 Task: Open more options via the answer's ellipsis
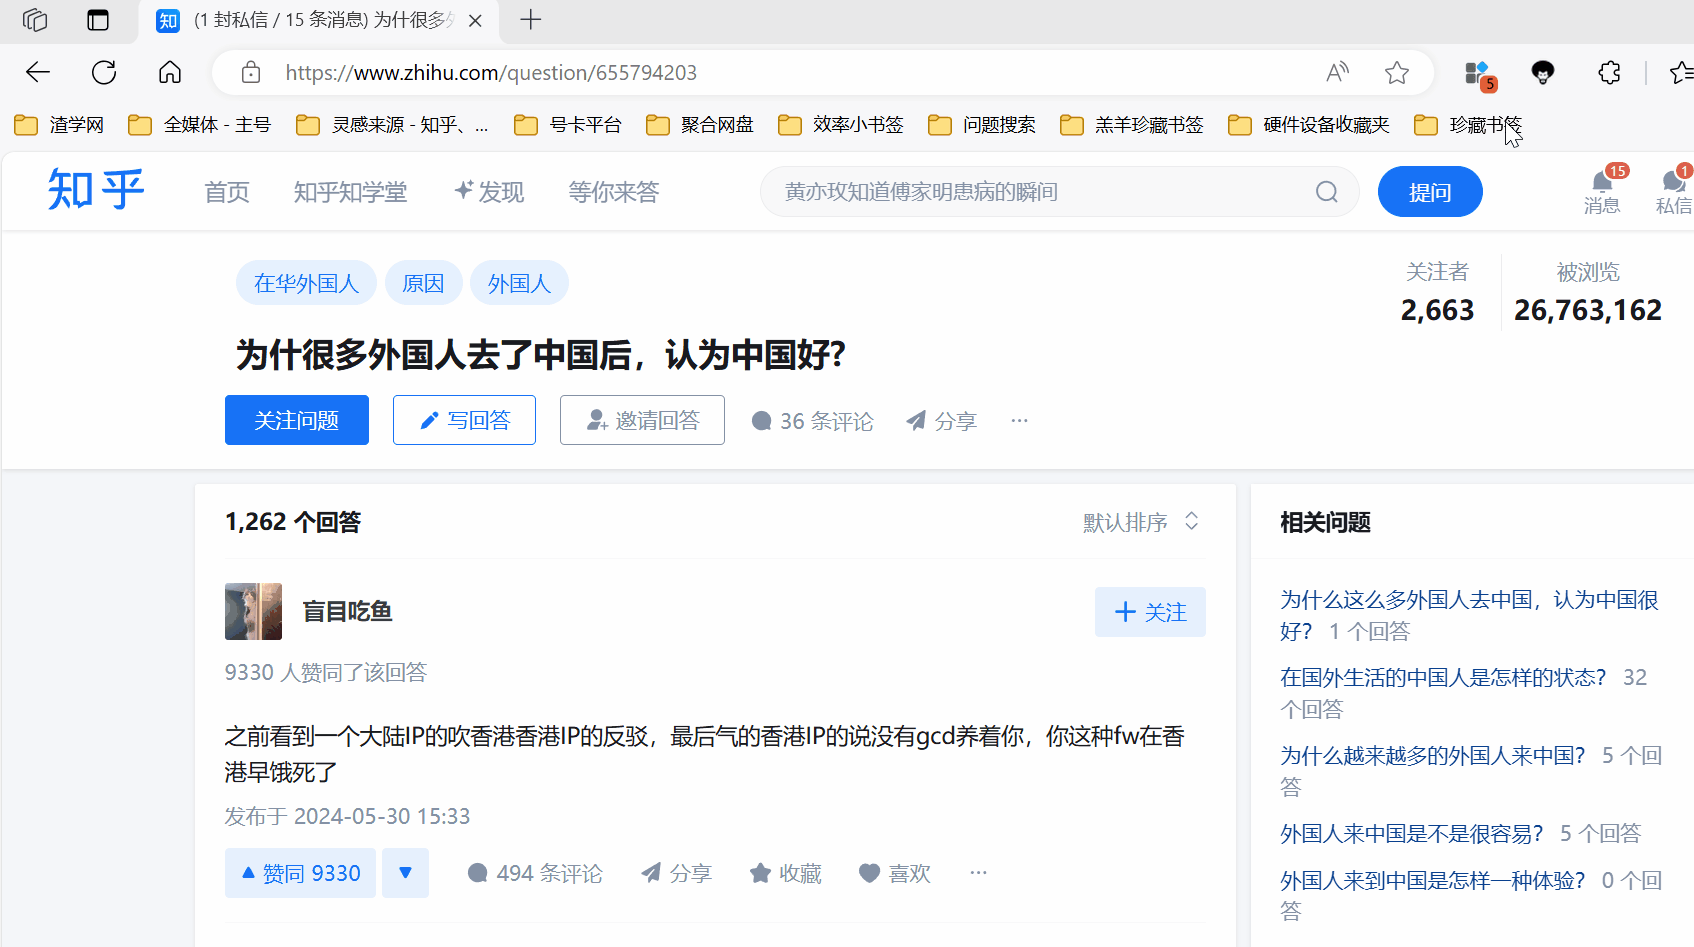977,872
